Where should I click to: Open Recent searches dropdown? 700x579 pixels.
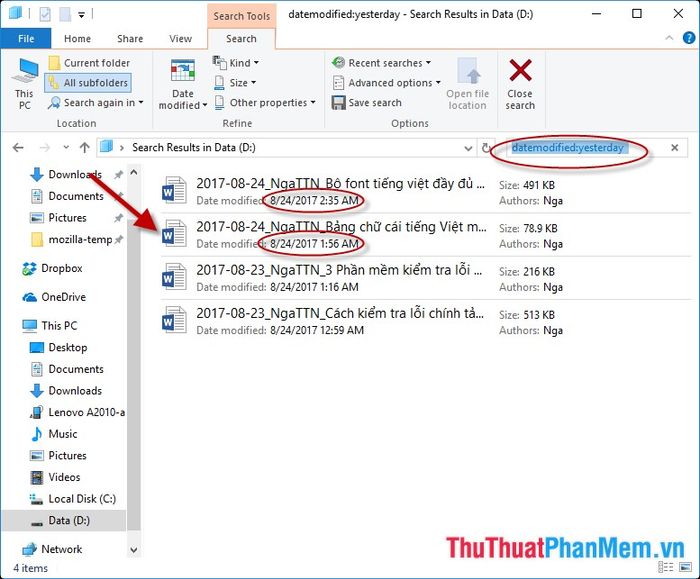(x=382, y=63)
